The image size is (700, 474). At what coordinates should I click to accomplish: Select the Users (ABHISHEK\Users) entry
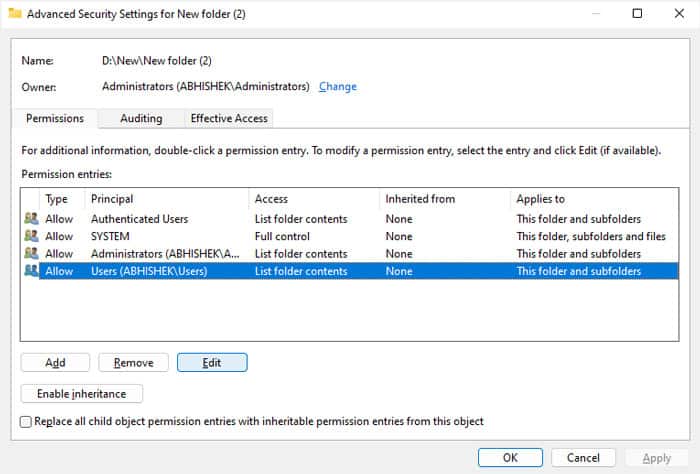pos(350,271)
